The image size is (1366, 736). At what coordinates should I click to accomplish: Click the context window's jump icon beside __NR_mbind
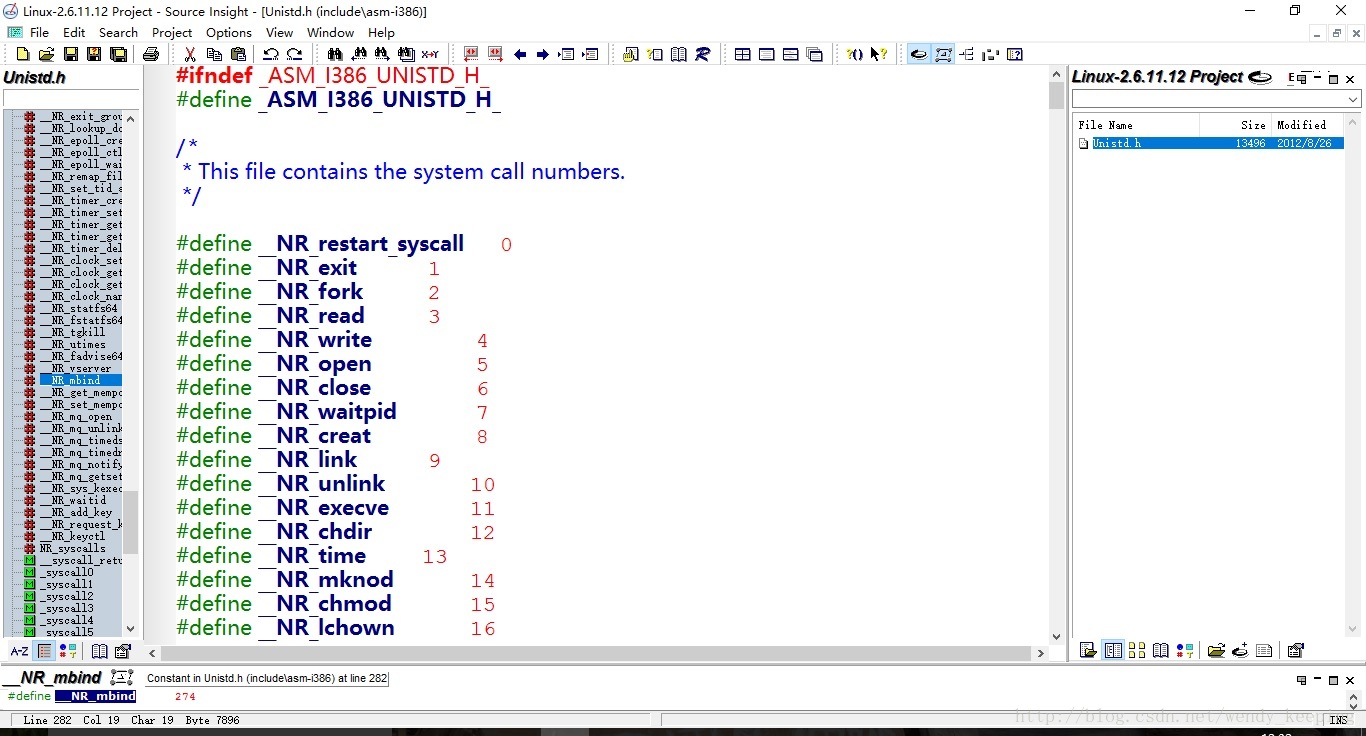click(121, 678)
